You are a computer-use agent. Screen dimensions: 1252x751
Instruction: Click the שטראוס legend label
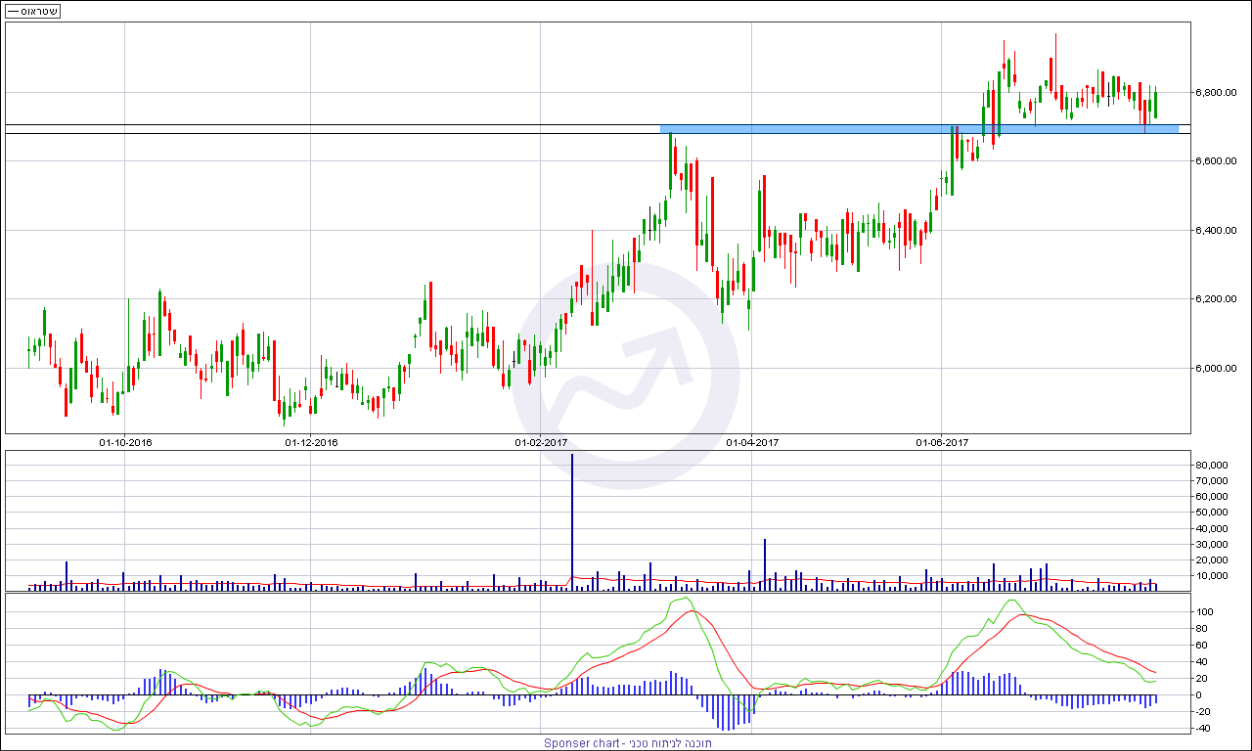[33, 11]
